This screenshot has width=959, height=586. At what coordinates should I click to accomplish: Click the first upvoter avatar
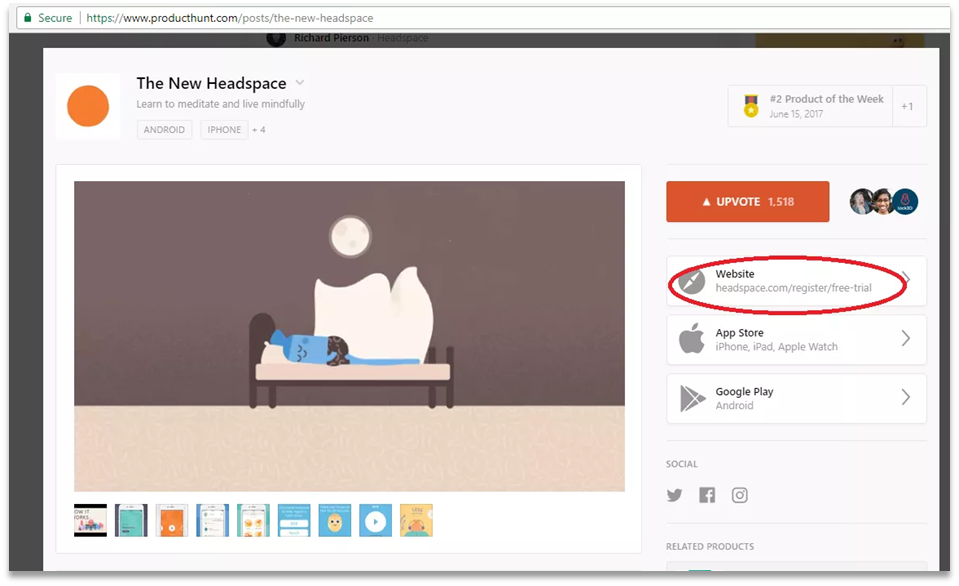(x=862, y=201)
